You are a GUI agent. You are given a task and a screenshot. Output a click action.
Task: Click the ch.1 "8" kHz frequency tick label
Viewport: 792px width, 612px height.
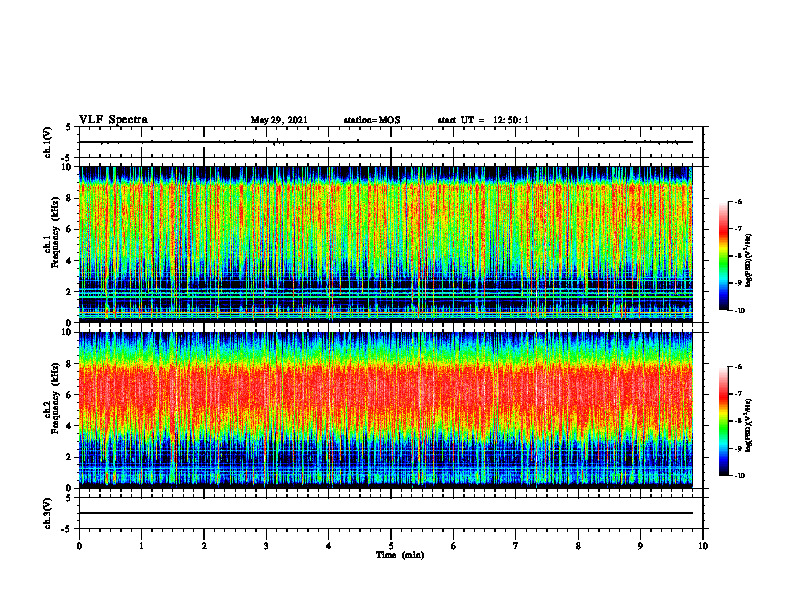point(71,198)
